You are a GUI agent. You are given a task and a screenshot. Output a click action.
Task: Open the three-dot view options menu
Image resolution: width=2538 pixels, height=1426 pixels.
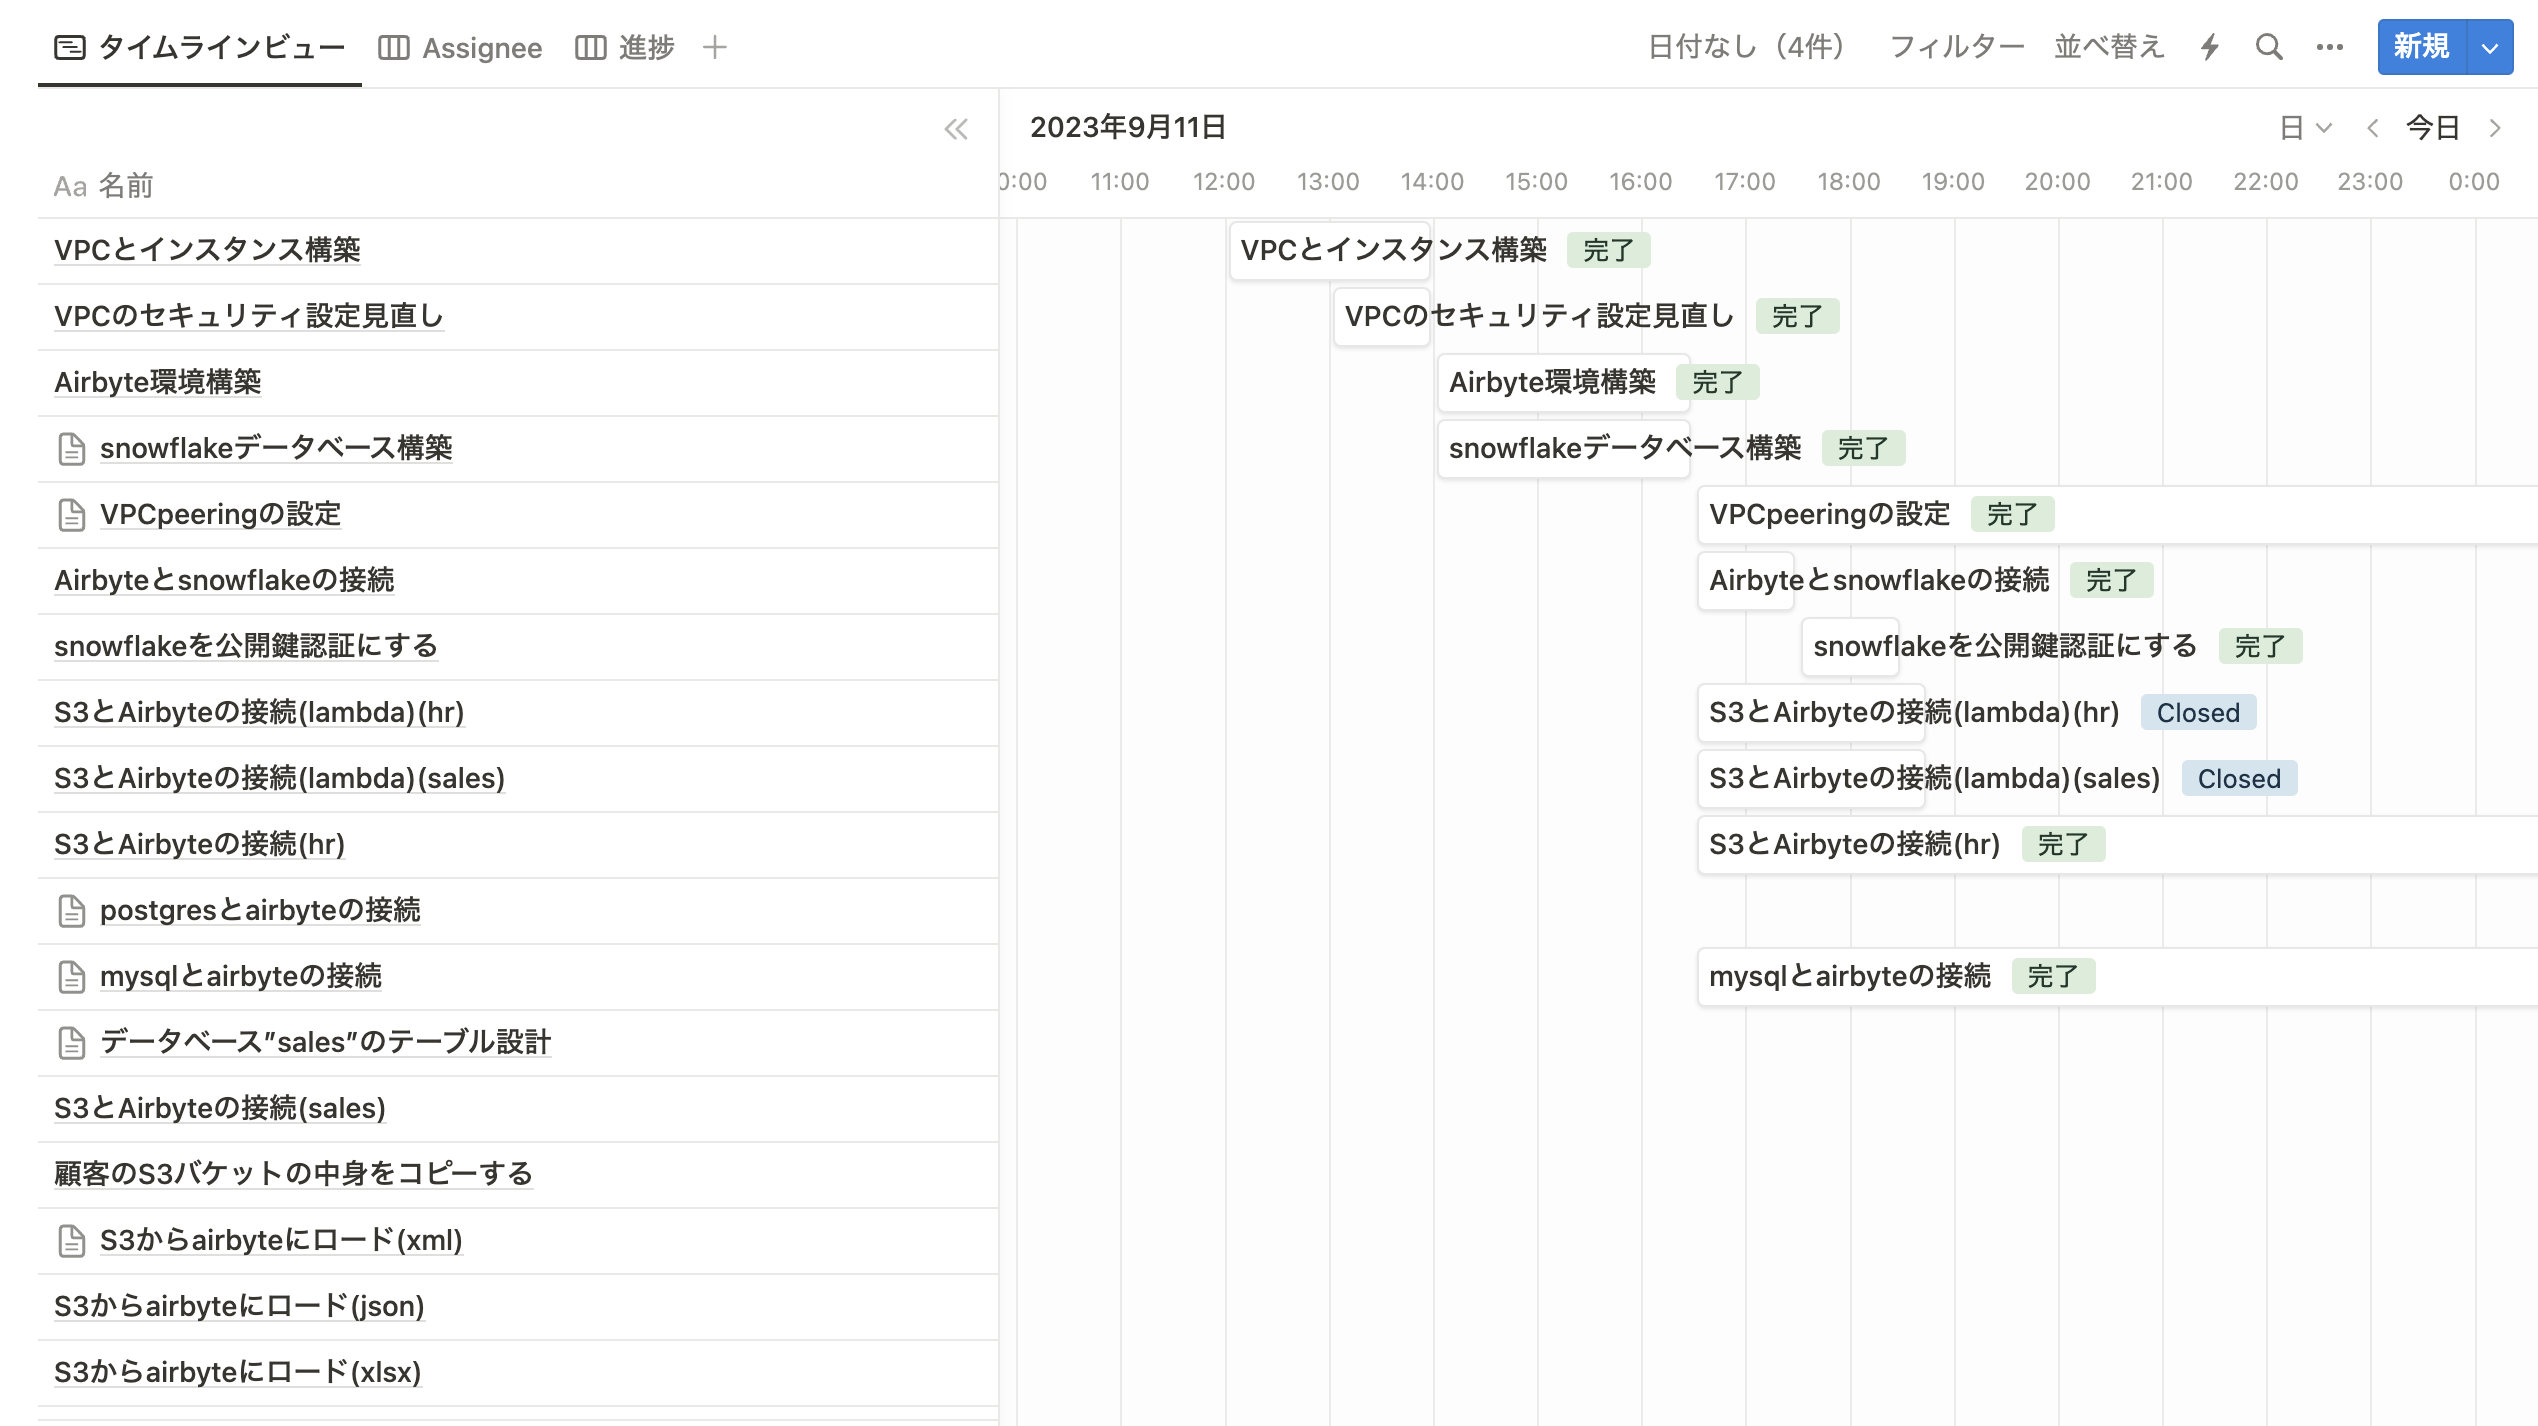pyautogui.click(x=2329, y=47)
